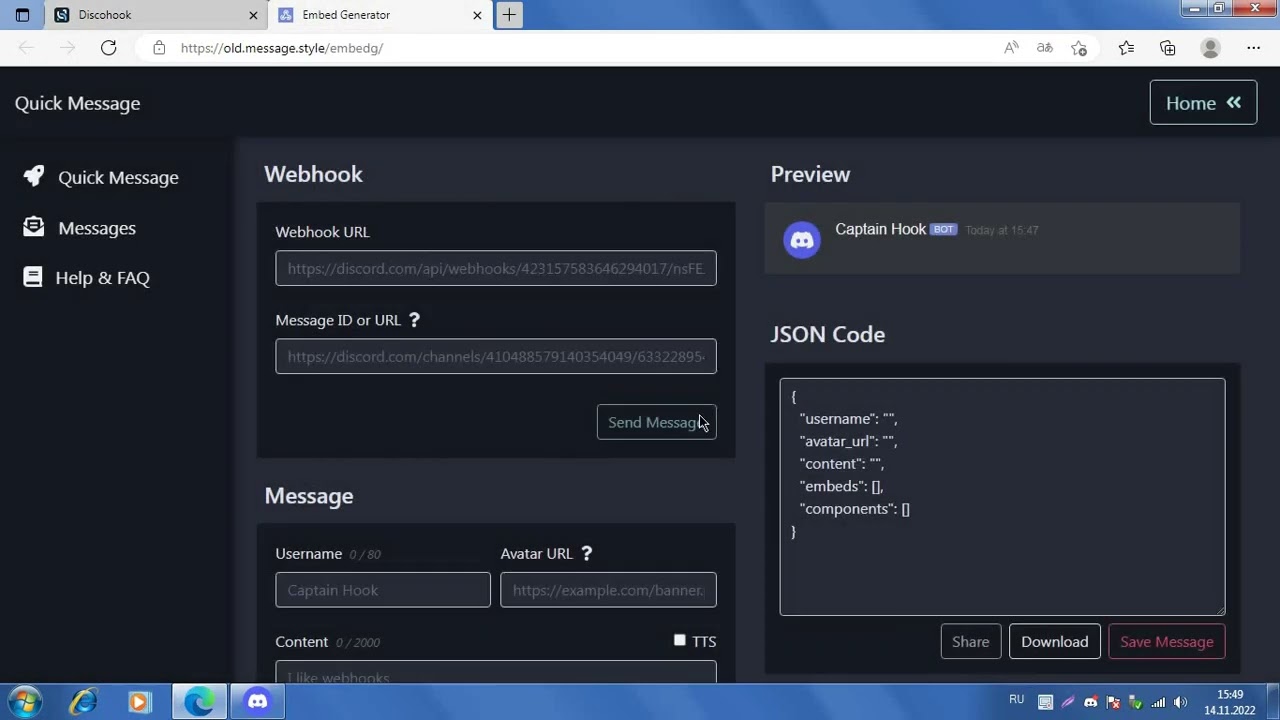Open browser Collections icon

coord(1168,47)
